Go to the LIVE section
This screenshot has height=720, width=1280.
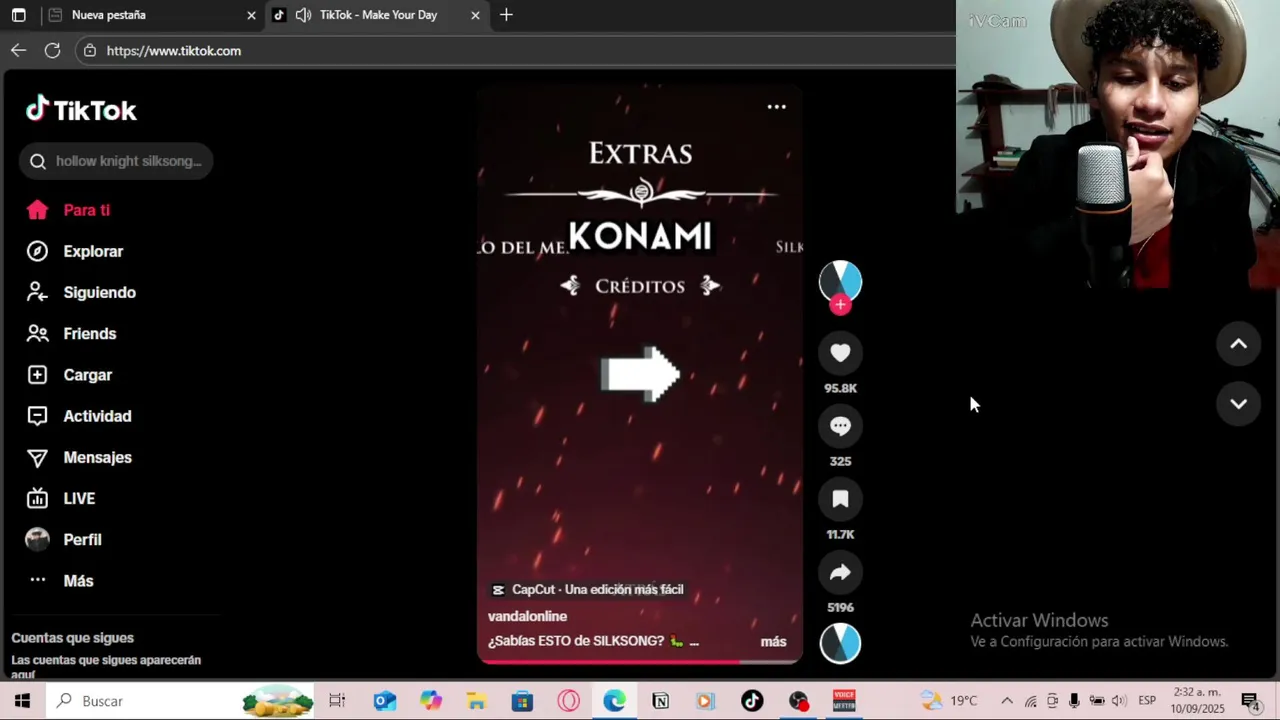79,498
